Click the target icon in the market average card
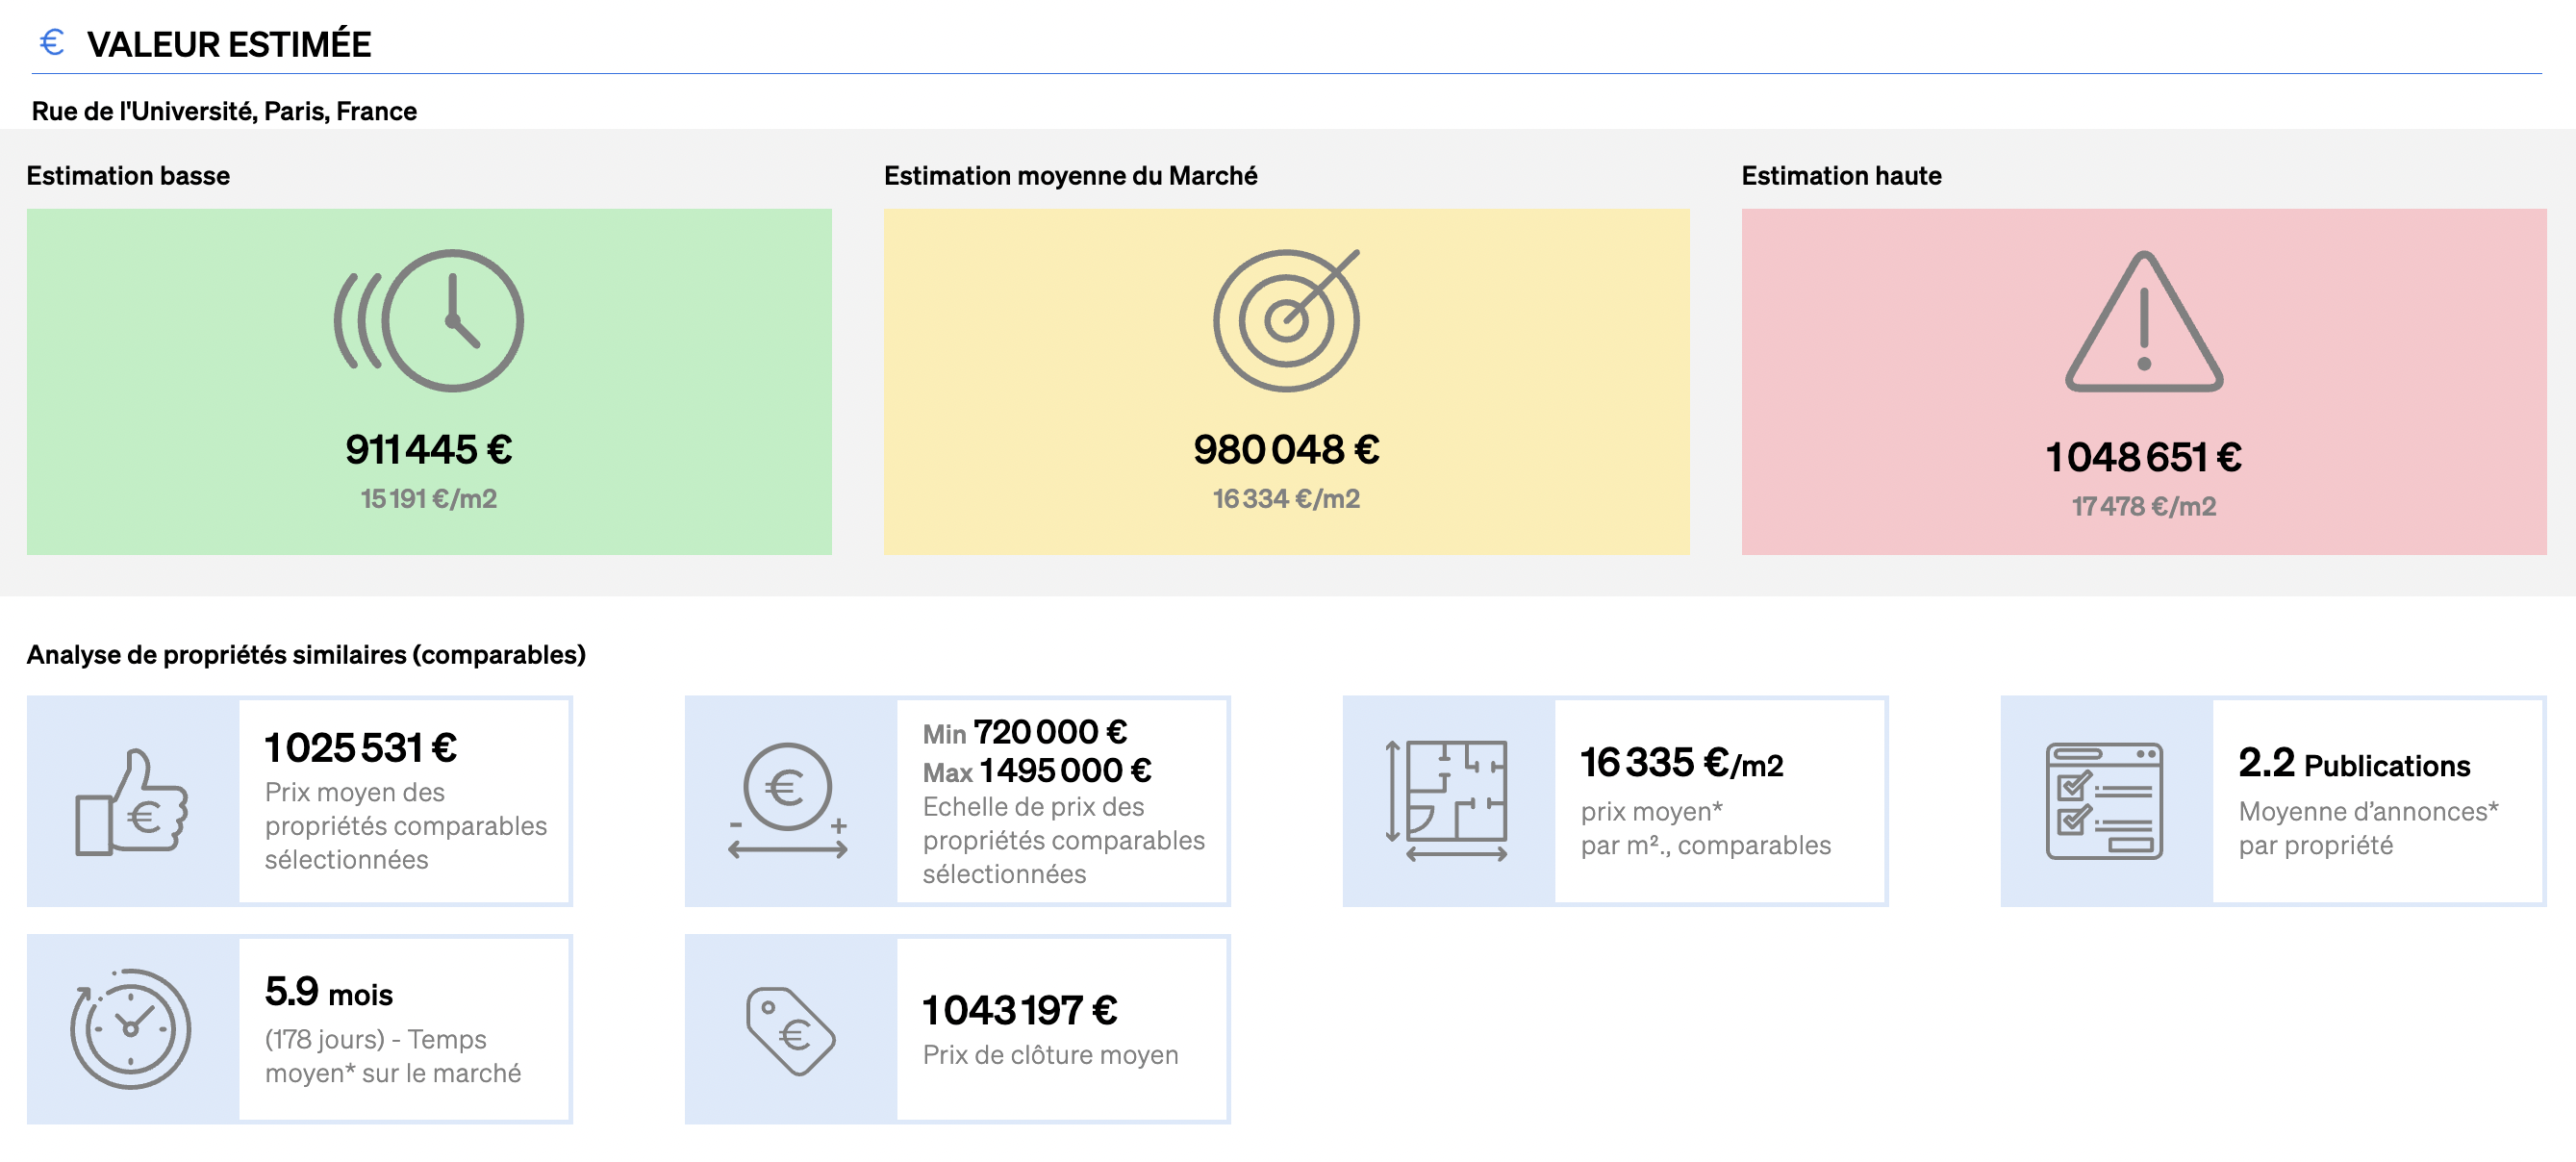The width and height of the screenshot is (2576, 1162). coord(1287,320)
